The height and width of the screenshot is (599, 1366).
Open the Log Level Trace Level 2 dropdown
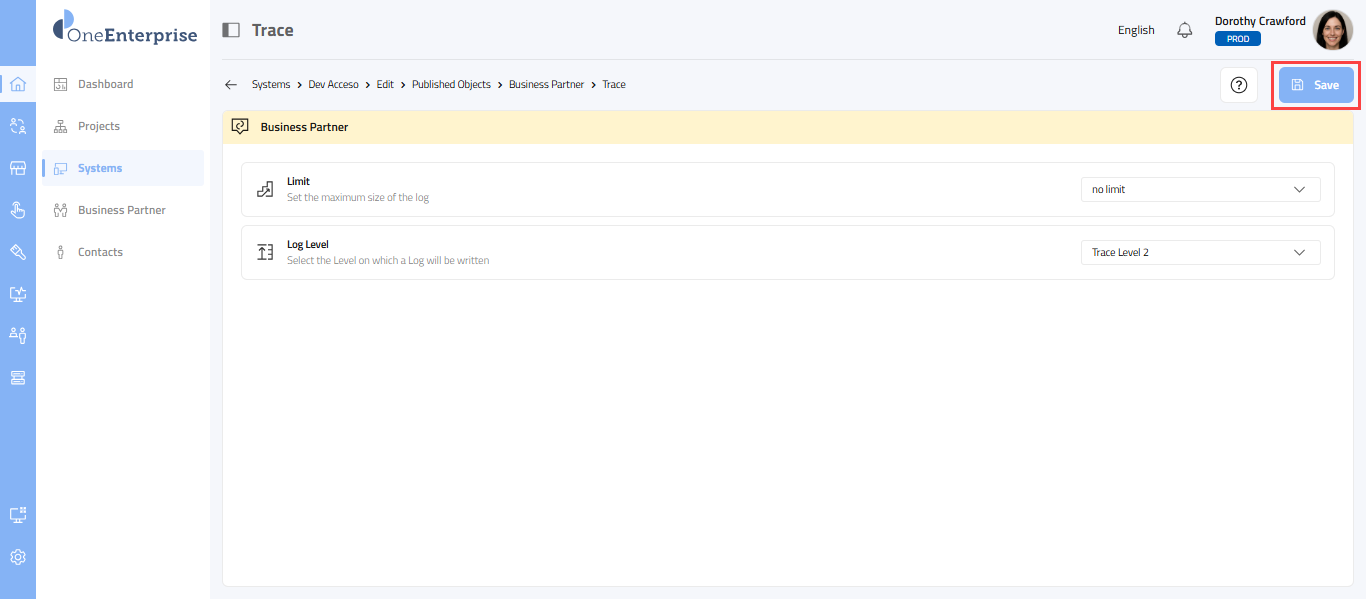[x=1200, y=253]
